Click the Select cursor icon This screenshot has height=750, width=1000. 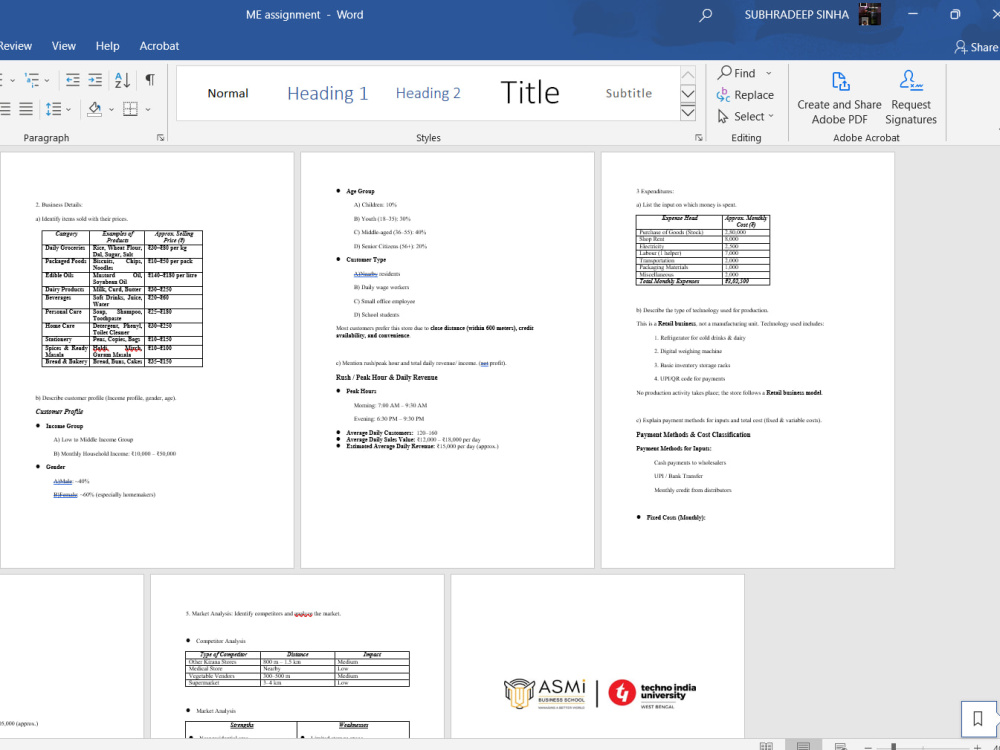[723, 117]
